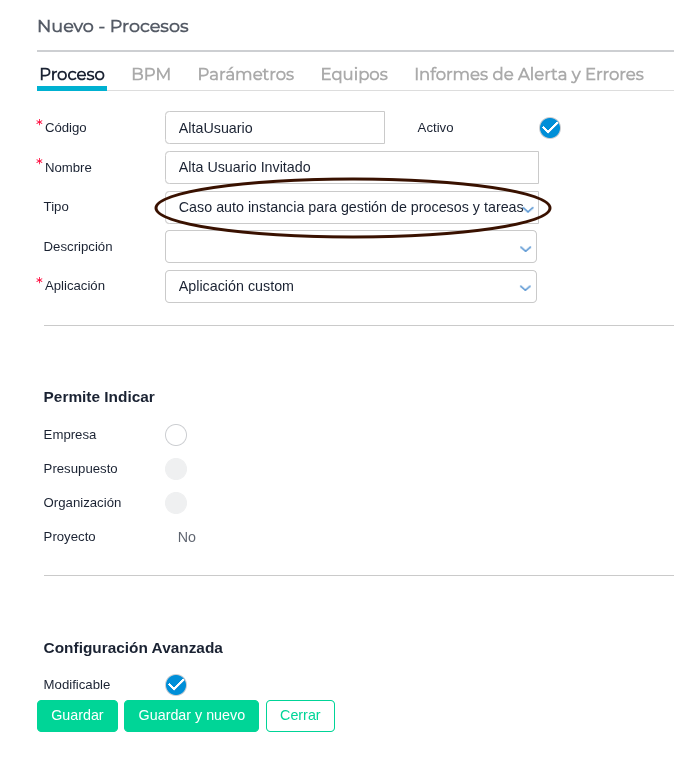Viewport: 674px width, 760px height.
Task: Switch to the BPM tab
Action: (151, 74)
